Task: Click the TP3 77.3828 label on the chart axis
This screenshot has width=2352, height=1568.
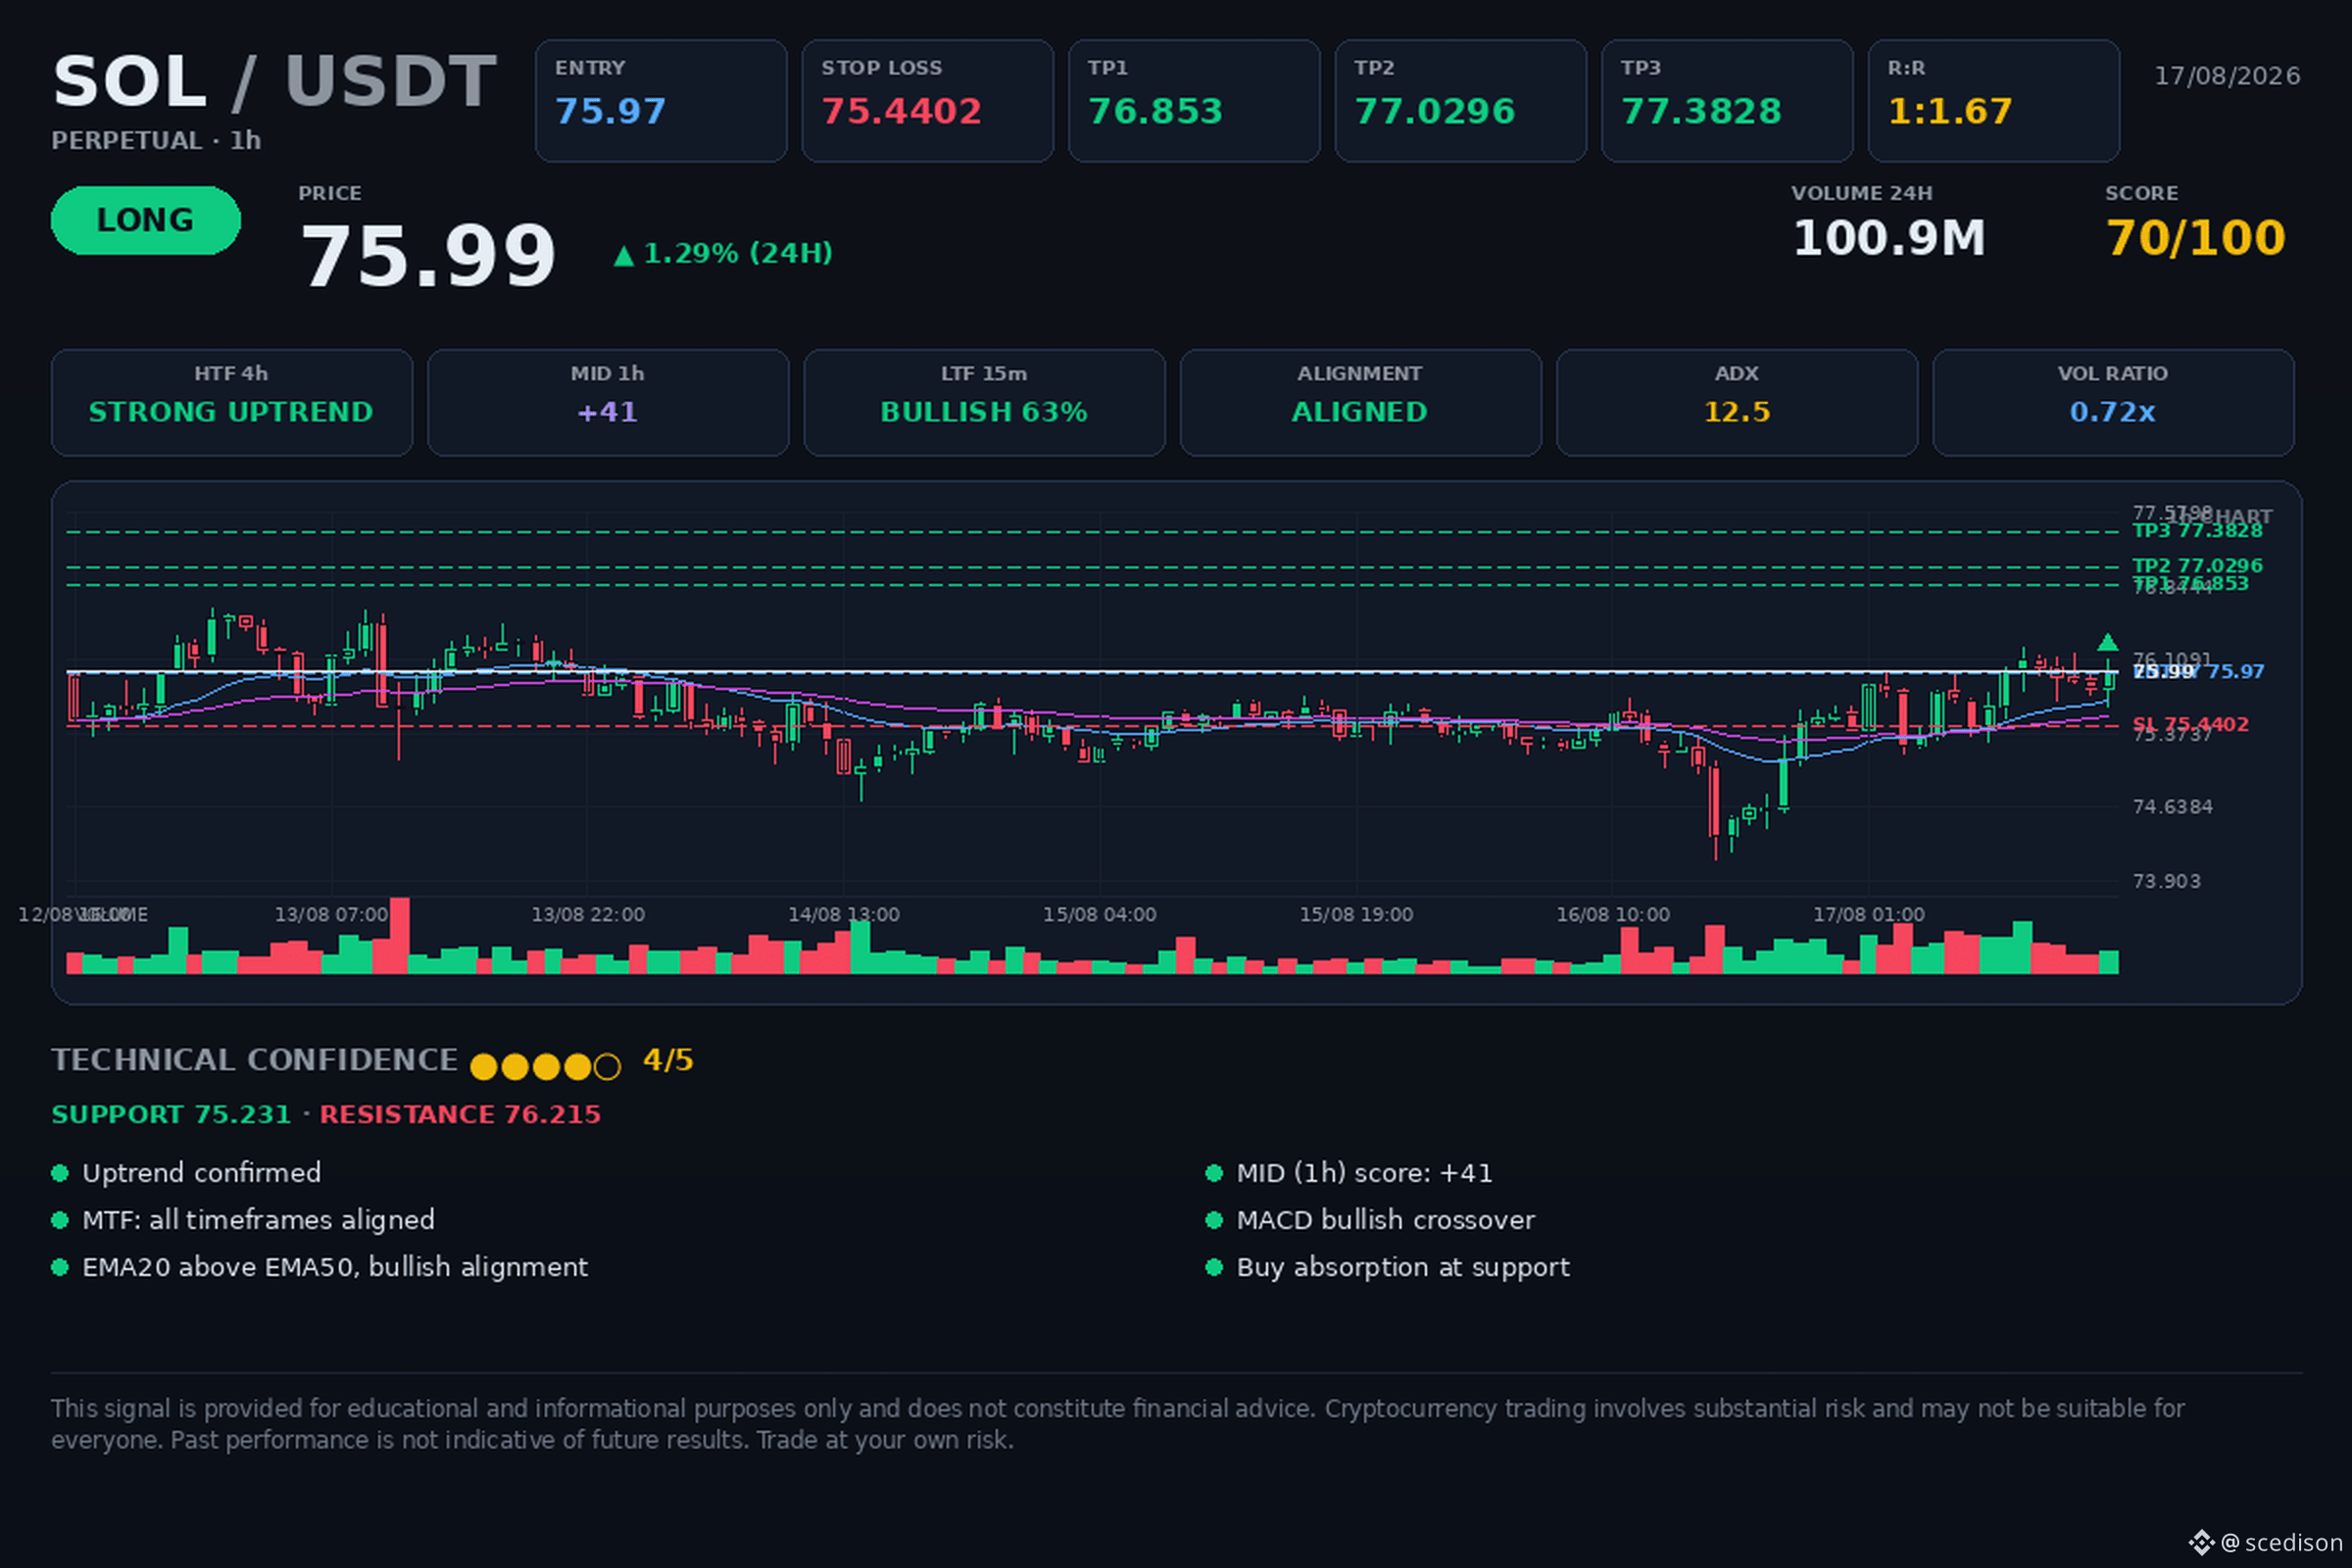Action: click(x=2197, y=531)
